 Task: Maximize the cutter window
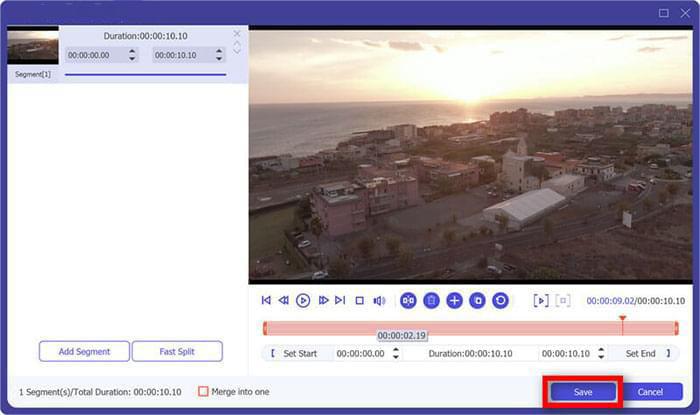point(663,13)
